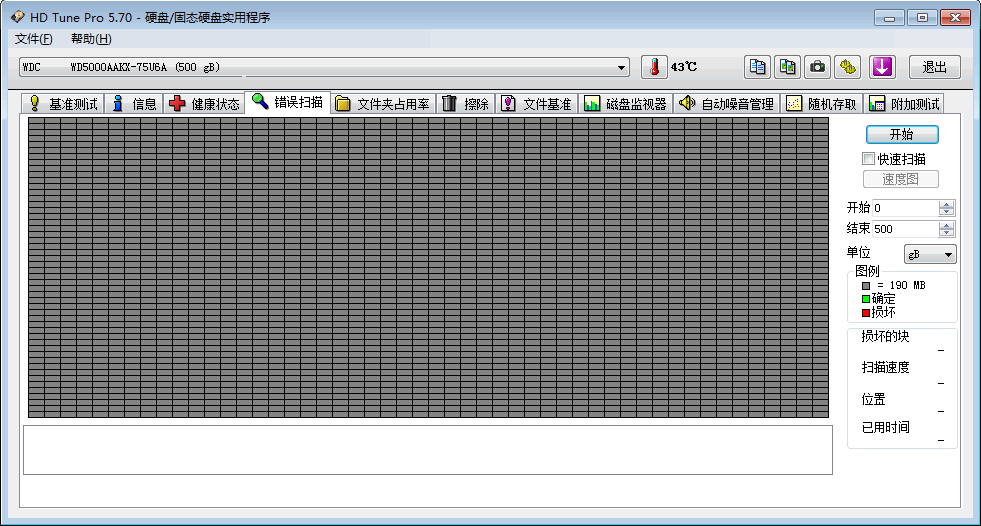Open the 帮助(H) menu
981x526 pixels.
pyautogui.click(x=91, y=38)
